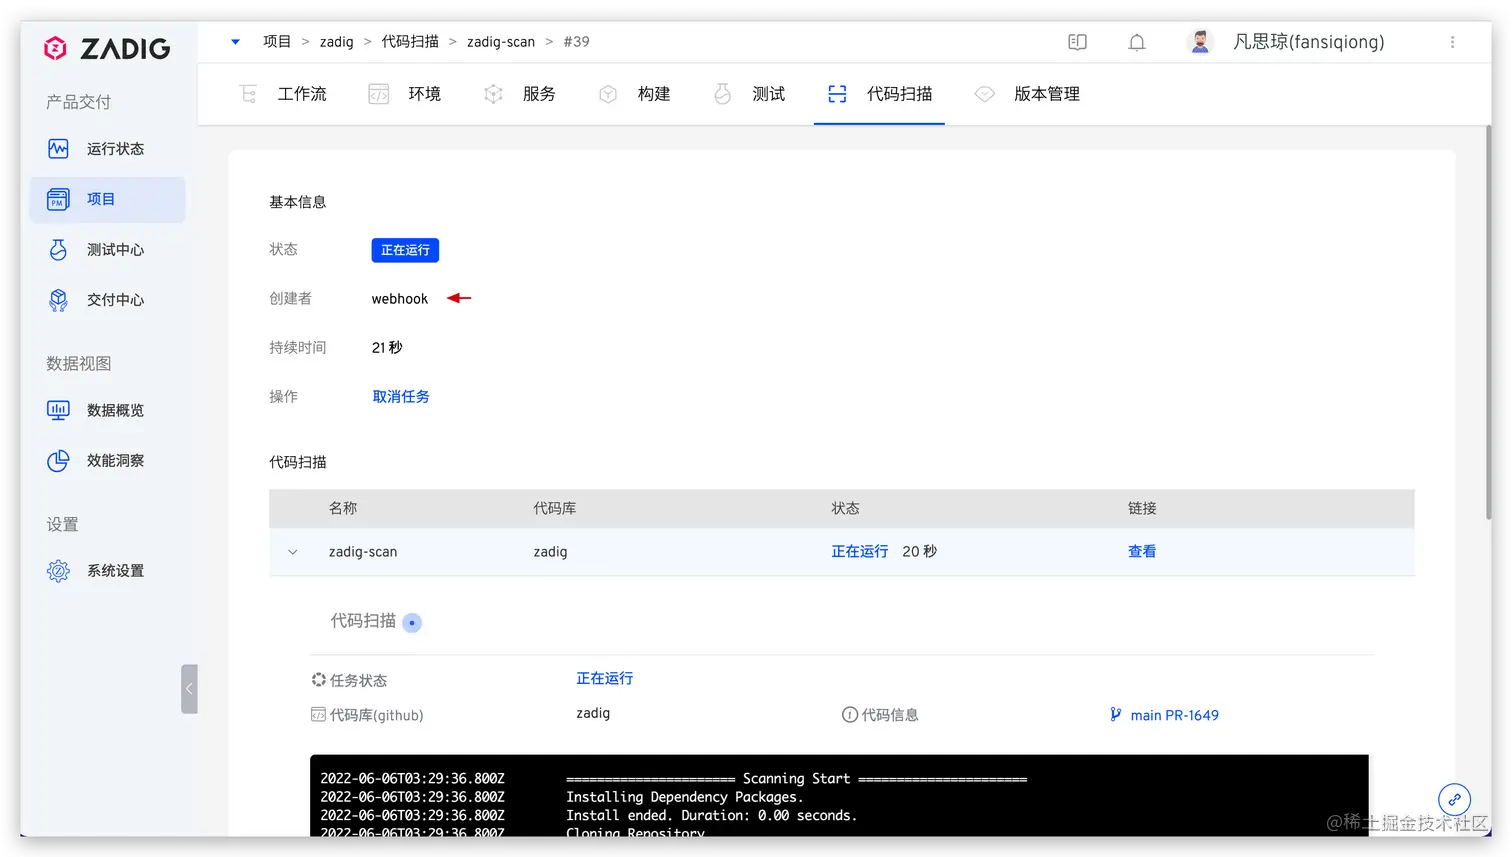Click the zadig breadcrumb link
Screen dimensions: 1512x857
coord(337,42)
